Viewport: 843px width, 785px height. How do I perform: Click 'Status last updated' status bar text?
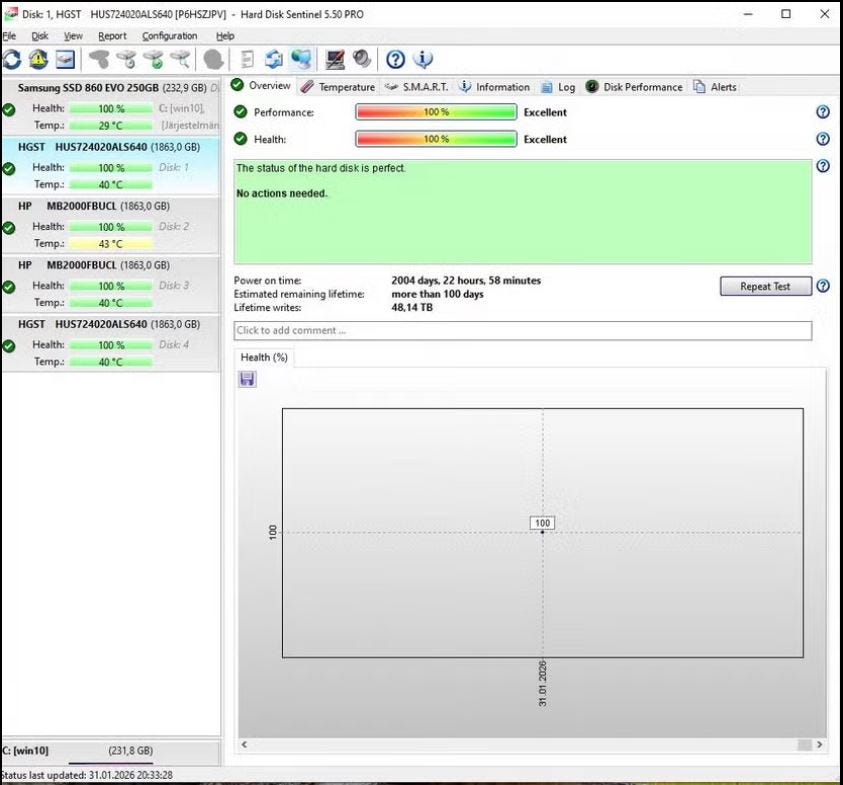point(87,775)
